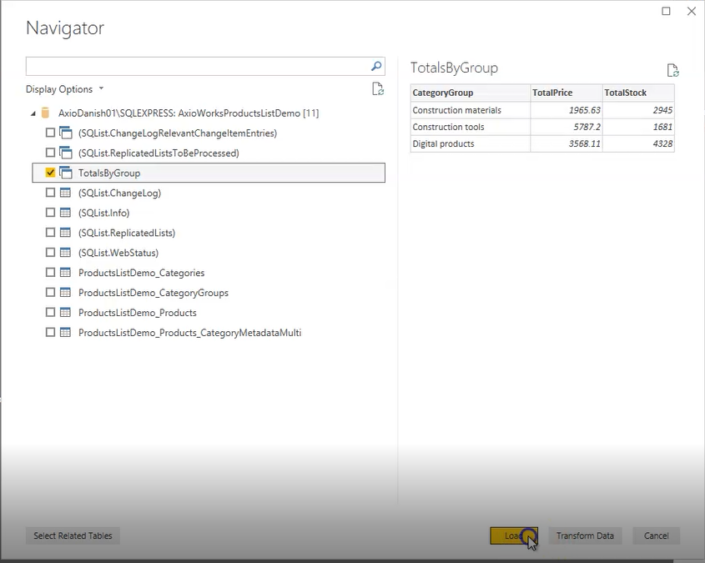Uncheck the TotalsByGroup checkbox
Viewport: 705px width, 563px height.
tap(50, 173)
